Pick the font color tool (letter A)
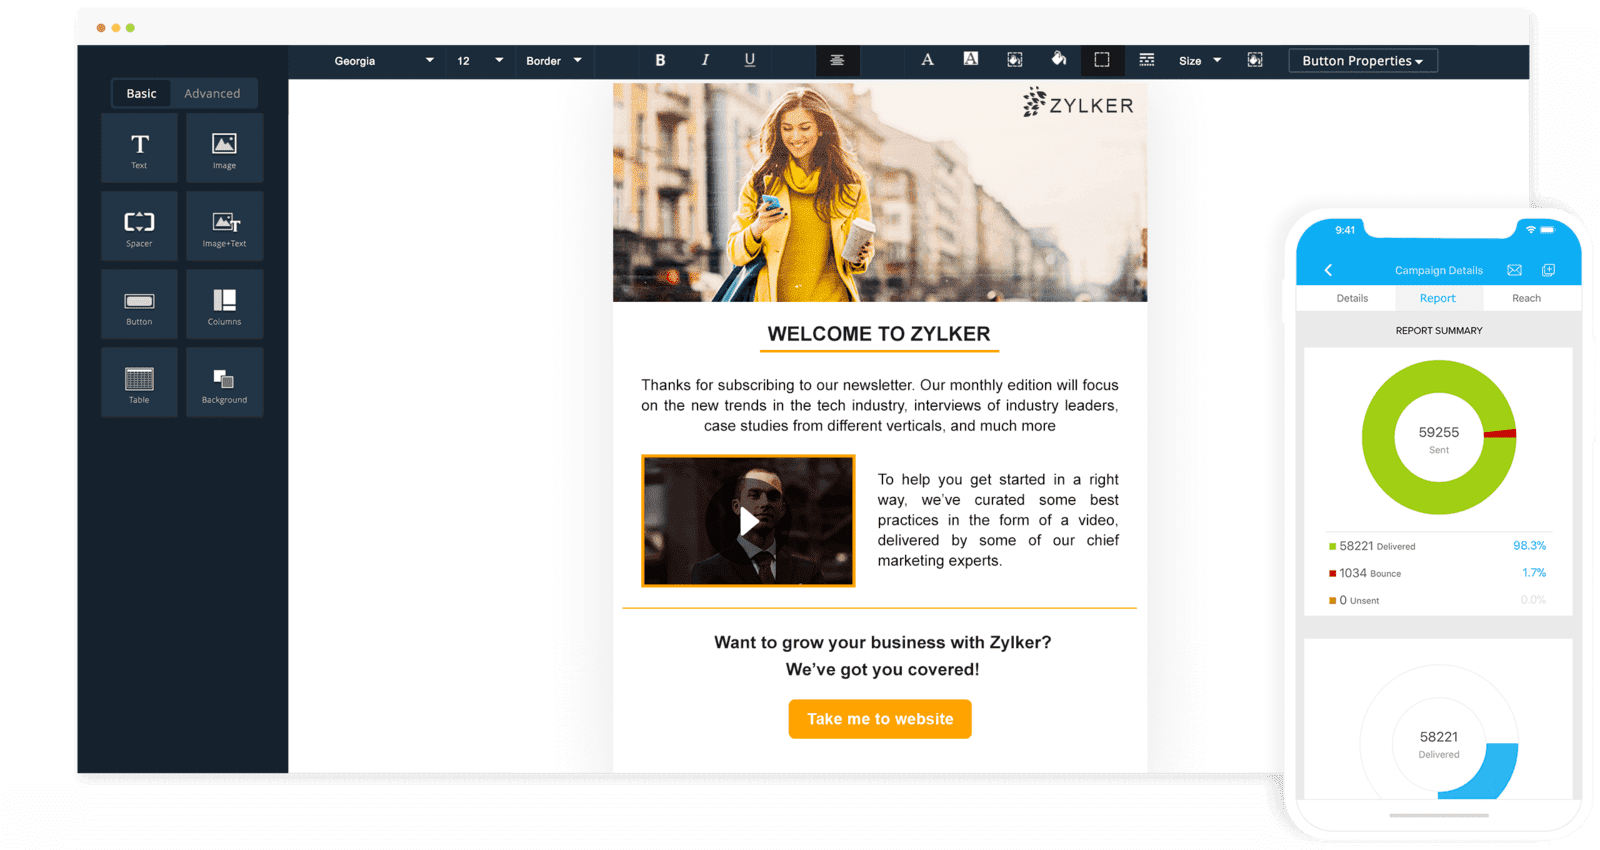The height and width of the screenshot is (850, 1600). [927, 60]
